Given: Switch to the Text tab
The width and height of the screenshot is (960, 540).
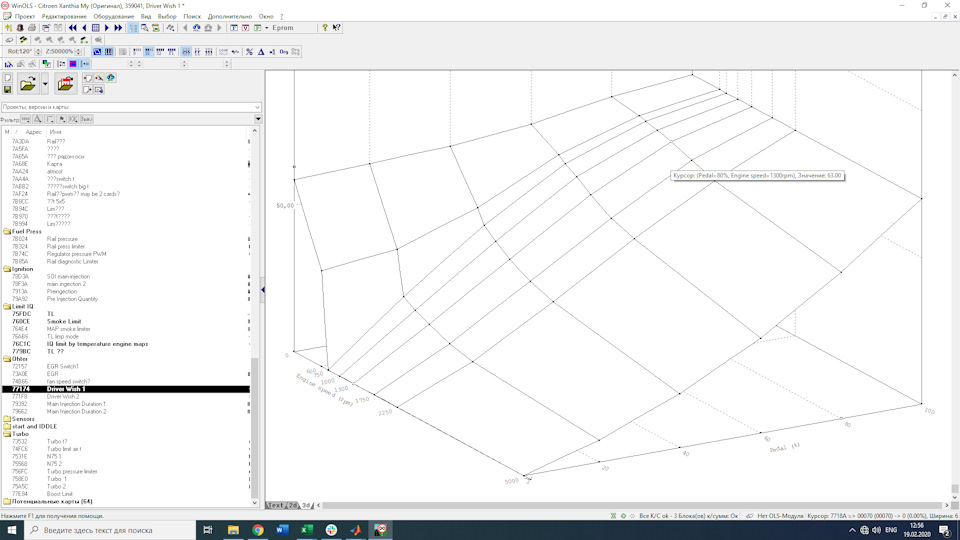Looking at the screenshot, I should pos(276,506).
